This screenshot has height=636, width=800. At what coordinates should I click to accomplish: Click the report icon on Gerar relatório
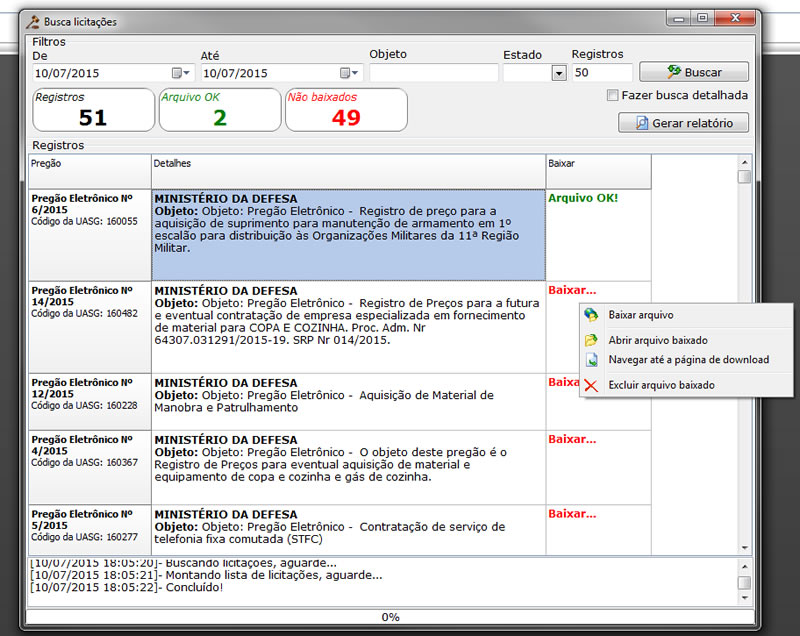click(641, 123)
